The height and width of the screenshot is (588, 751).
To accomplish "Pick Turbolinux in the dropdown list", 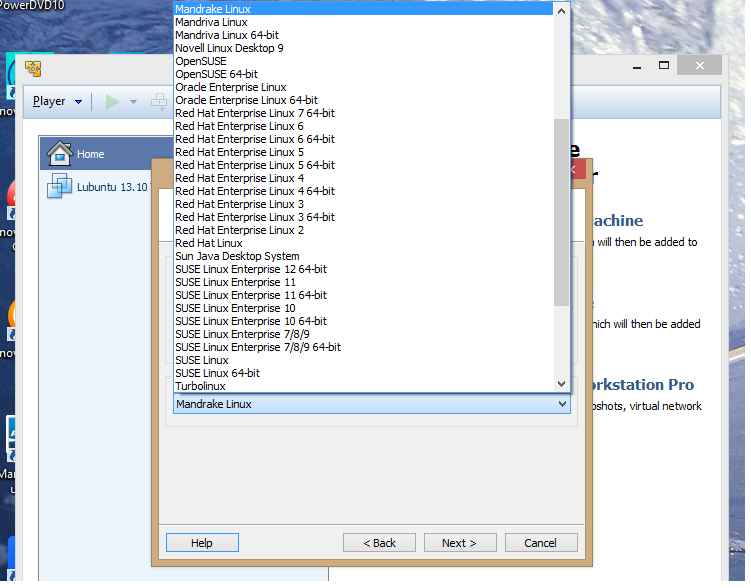I will 200,386.
